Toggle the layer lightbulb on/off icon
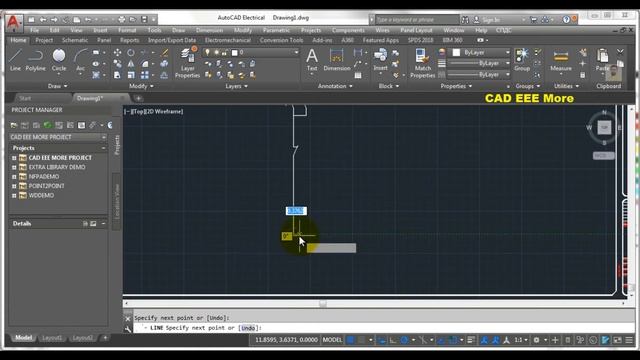This screenshot has height=360, width=640. [207, 52]
